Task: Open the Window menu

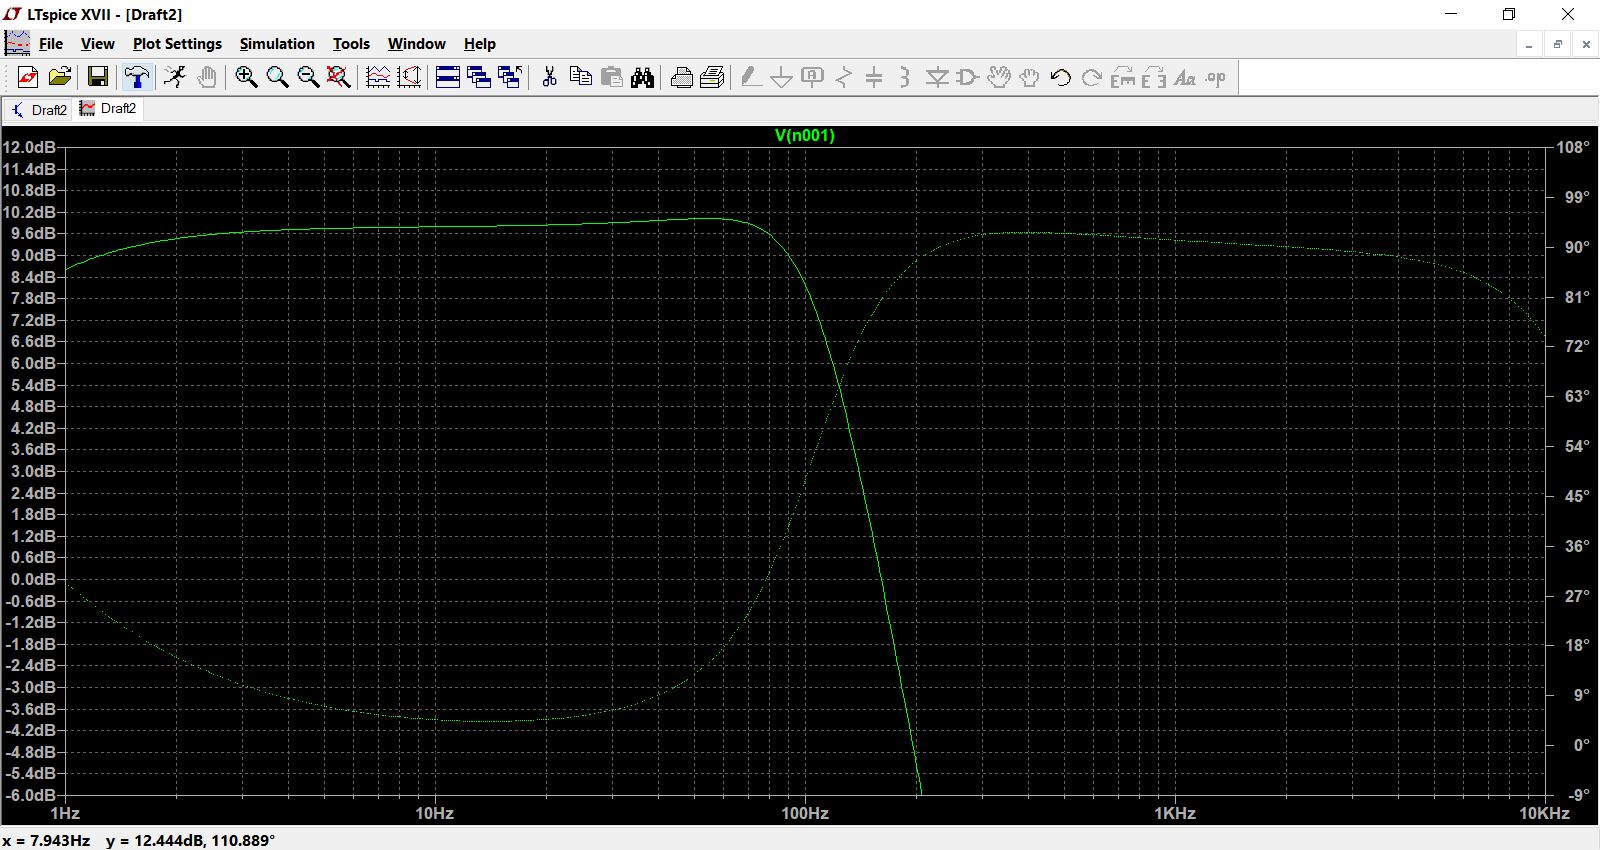Action: (417, 44)
